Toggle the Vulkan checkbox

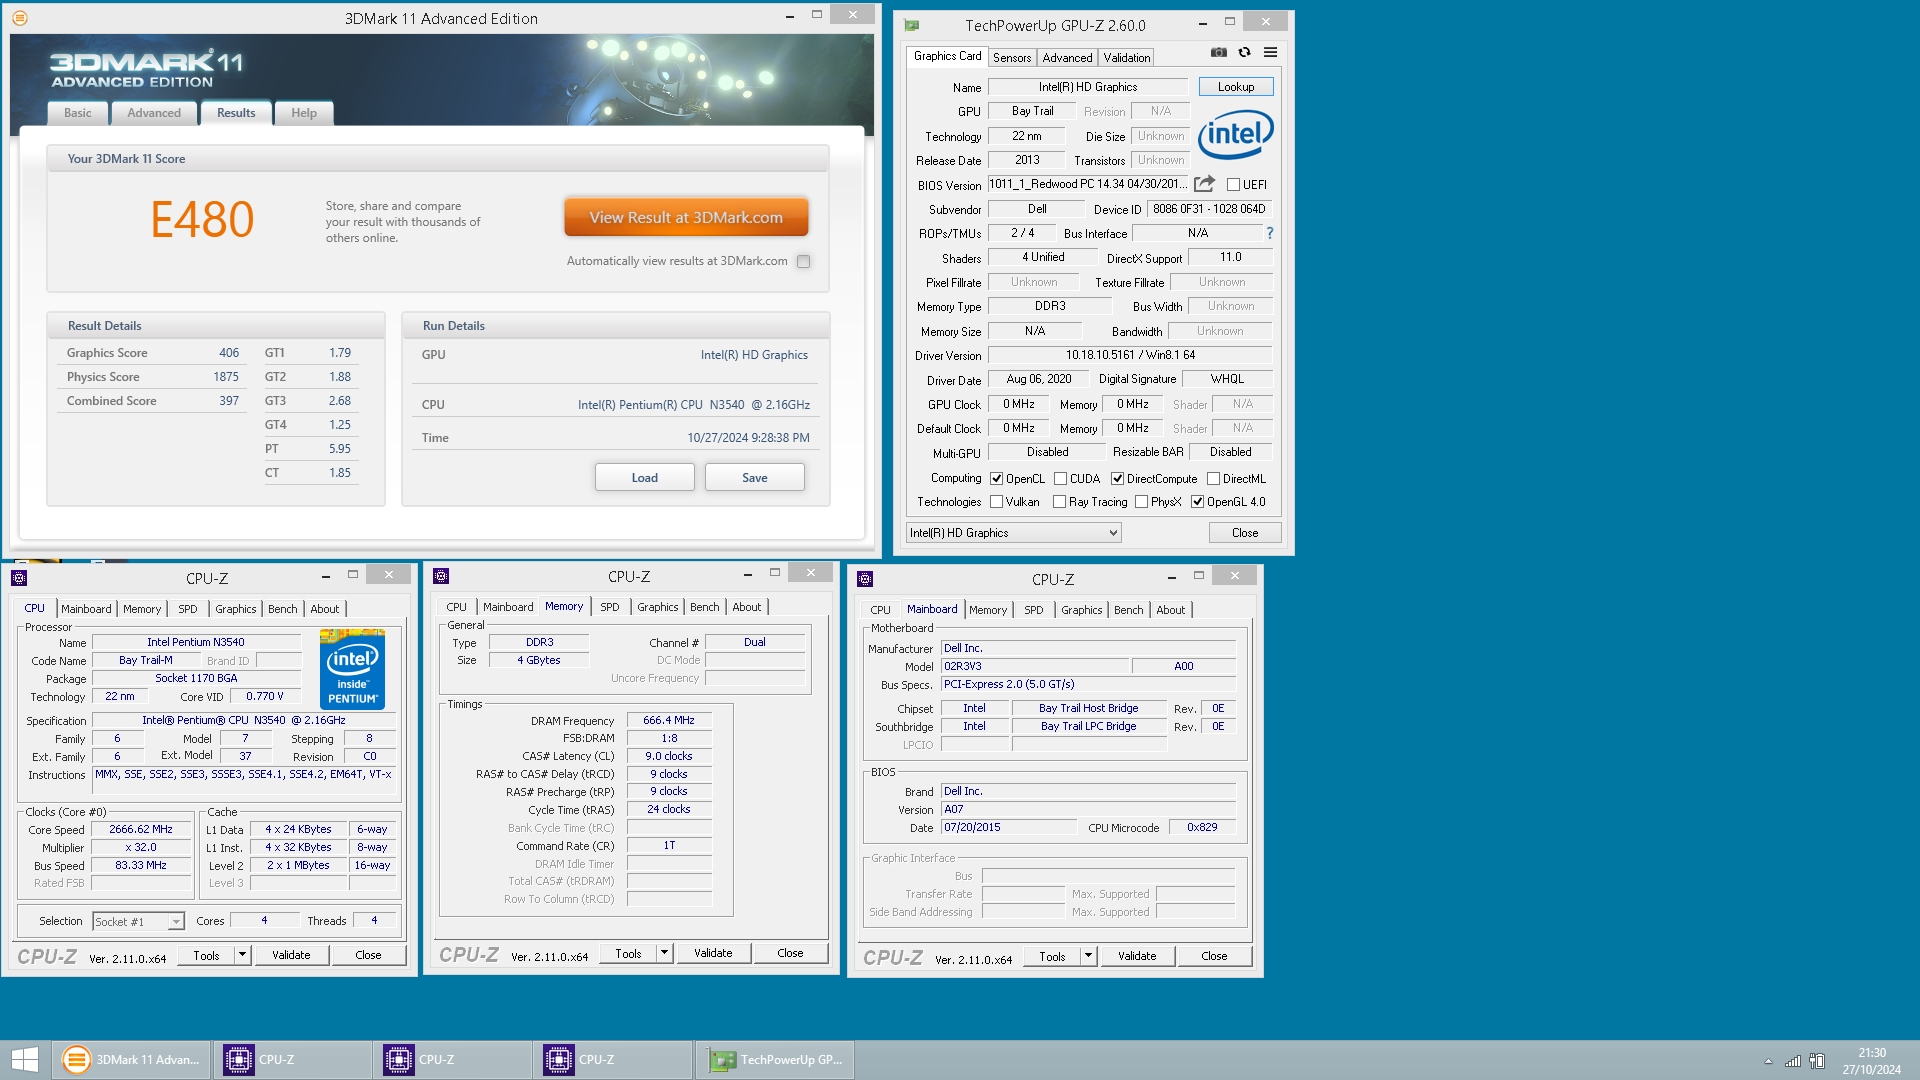click(996, 502)
